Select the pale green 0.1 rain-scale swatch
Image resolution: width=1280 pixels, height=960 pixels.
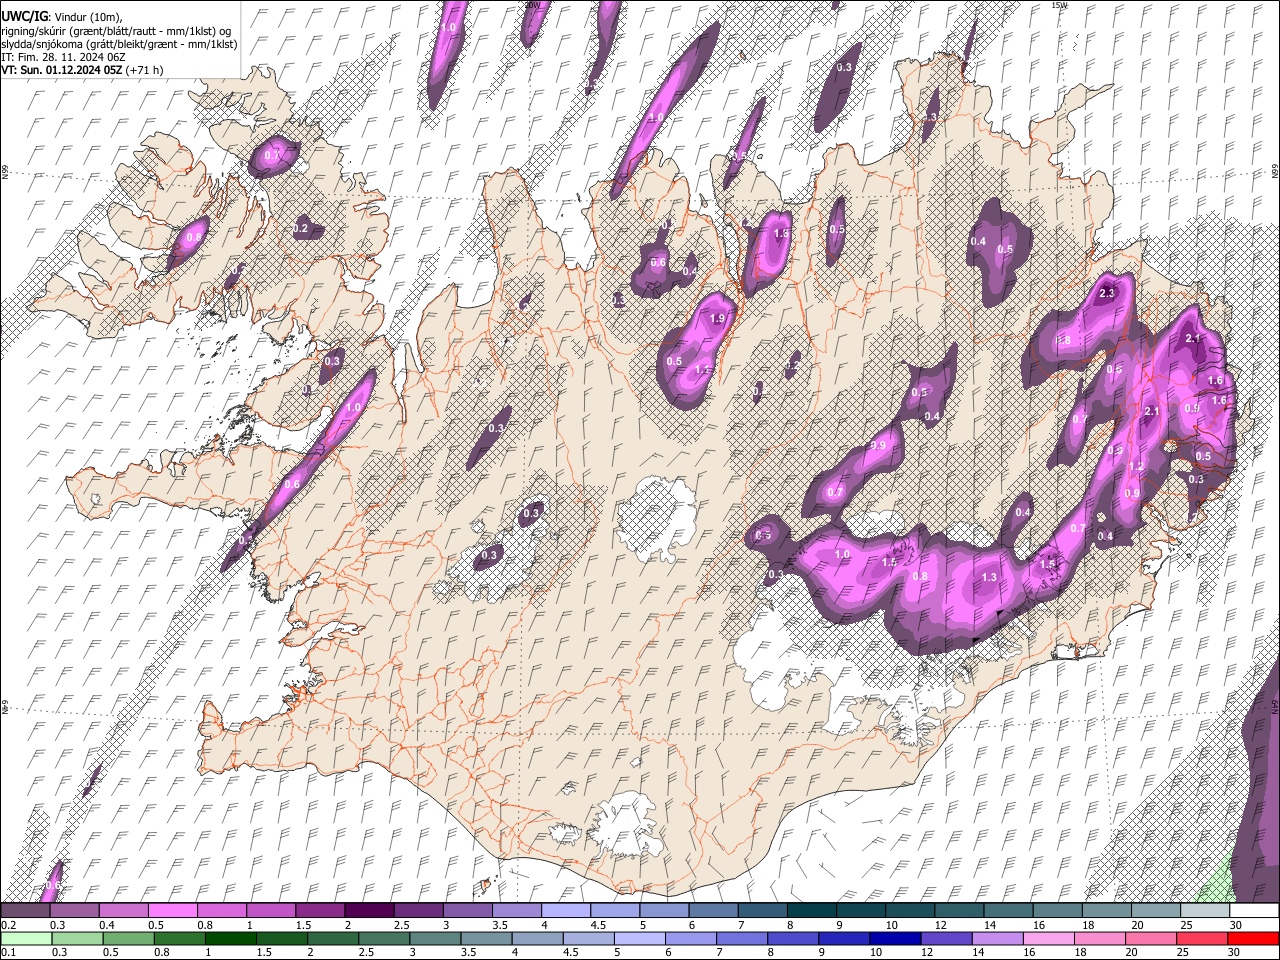[26, 938]
